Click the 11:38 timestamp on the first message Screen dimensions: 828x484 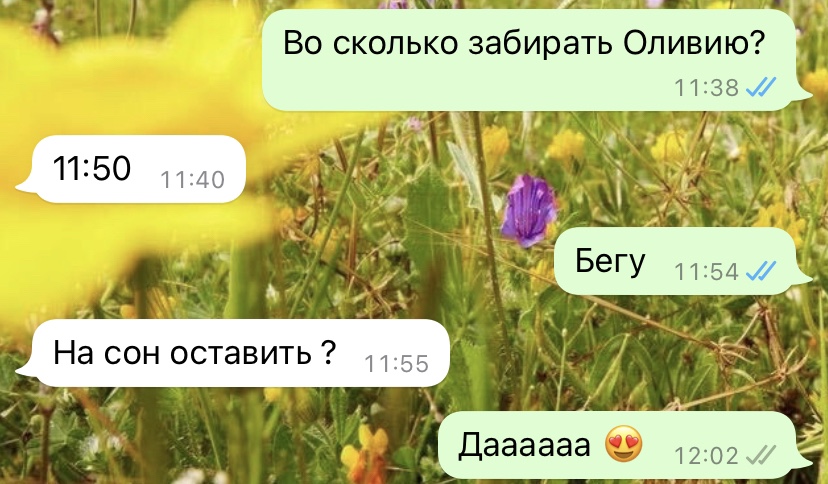click(707, 88)
